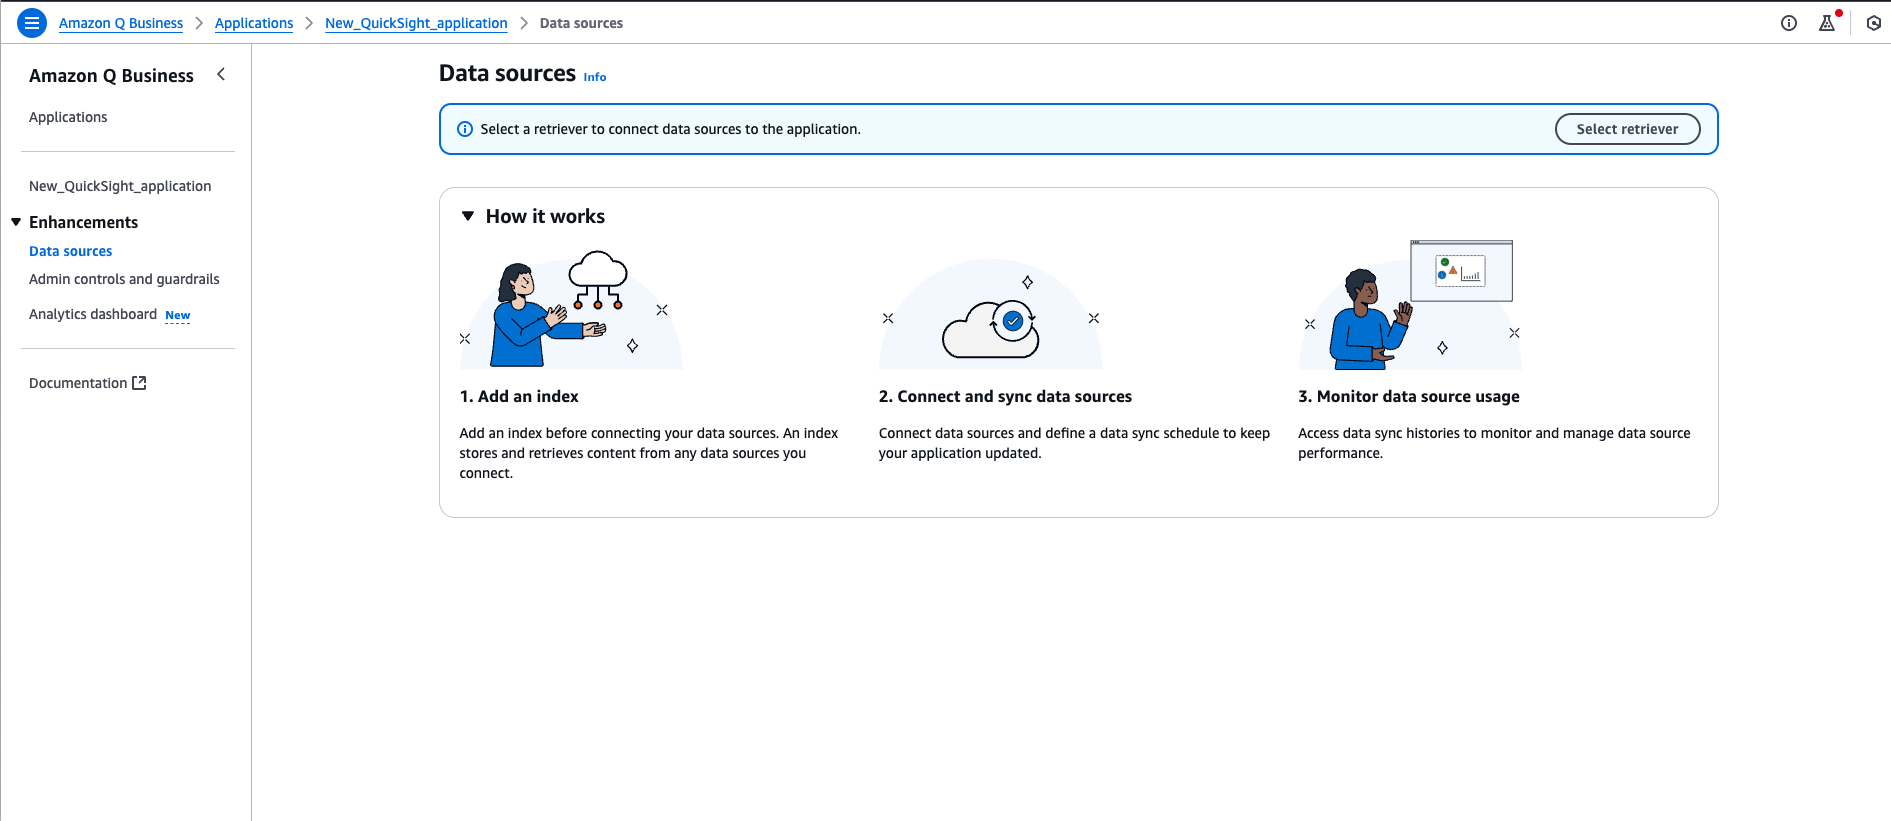Click the Add an index illustration
This screenshot has height=821, width=1891.
coord(571,310)
